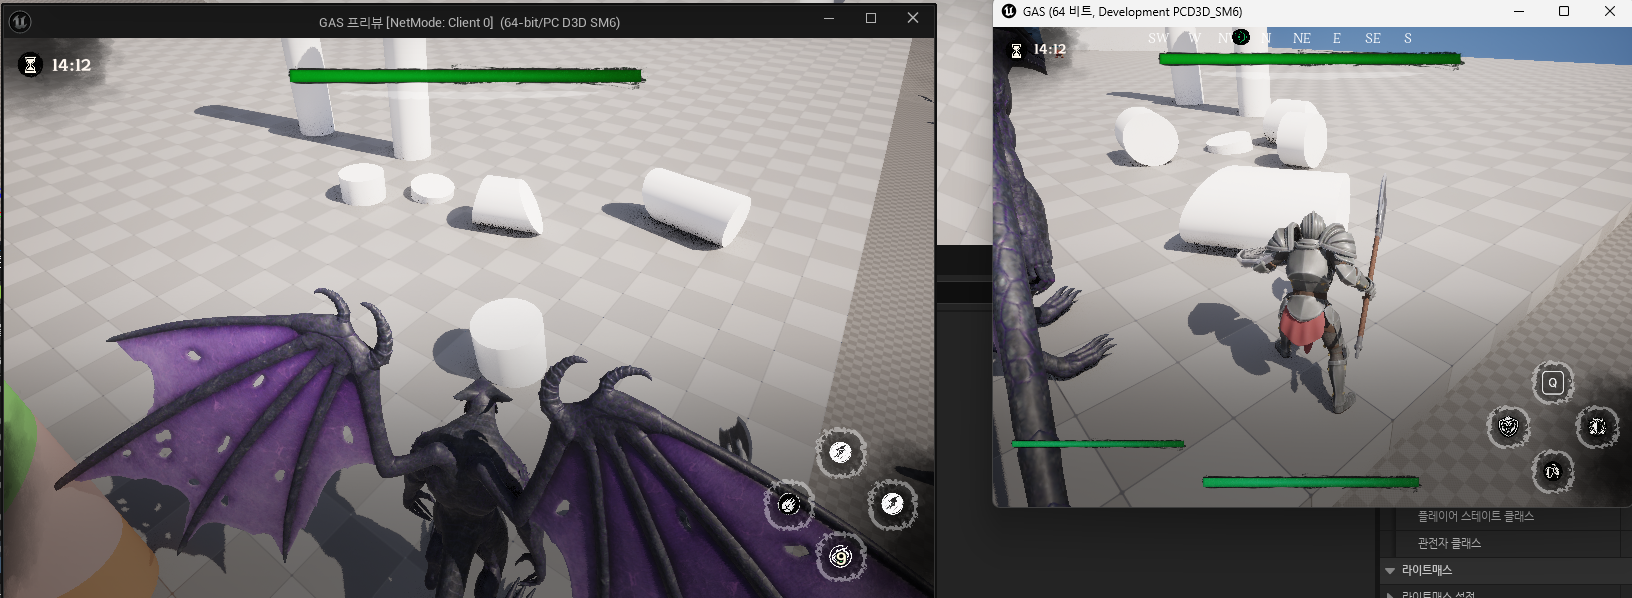Collapse the 라이트매스 section
Screen dimensions: 1632x598
click(1390, 570)
